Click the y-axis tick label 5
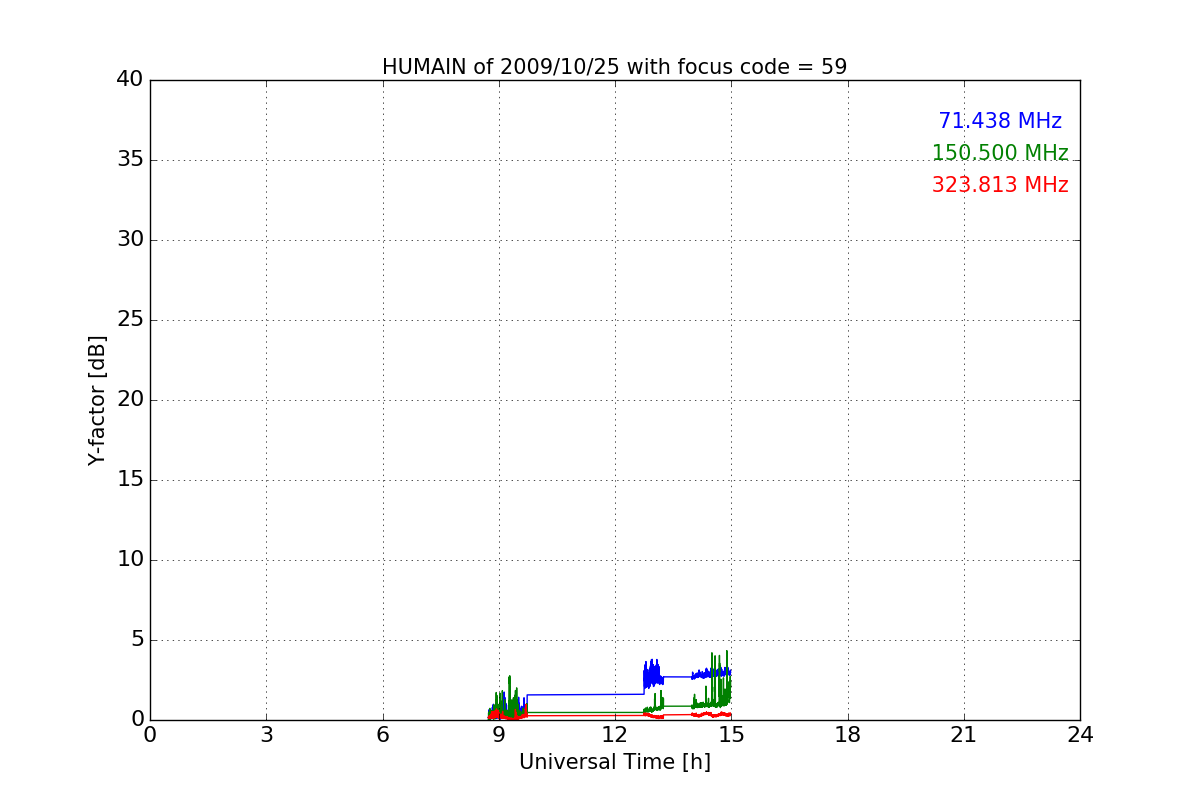Image resolution: width=1200 pixels, height=800 pixels. click(x=136, y=640)
